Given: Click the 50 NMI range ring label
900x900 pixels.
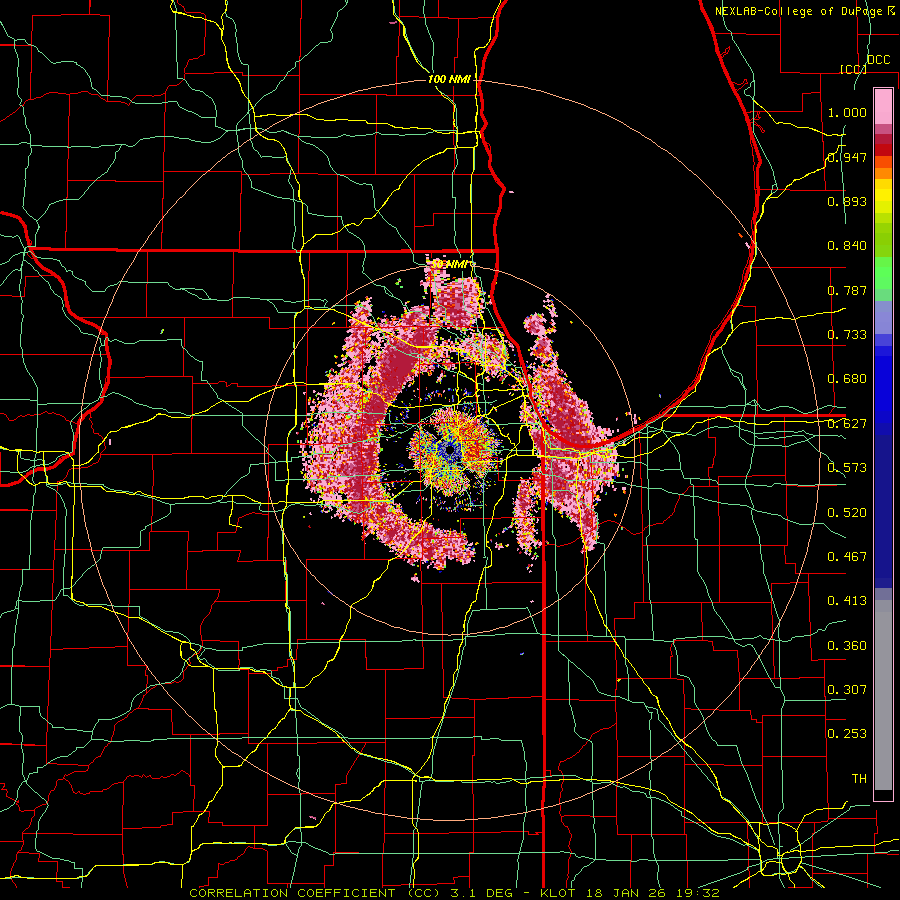Looking at the screenshot, I should point(450,263).
